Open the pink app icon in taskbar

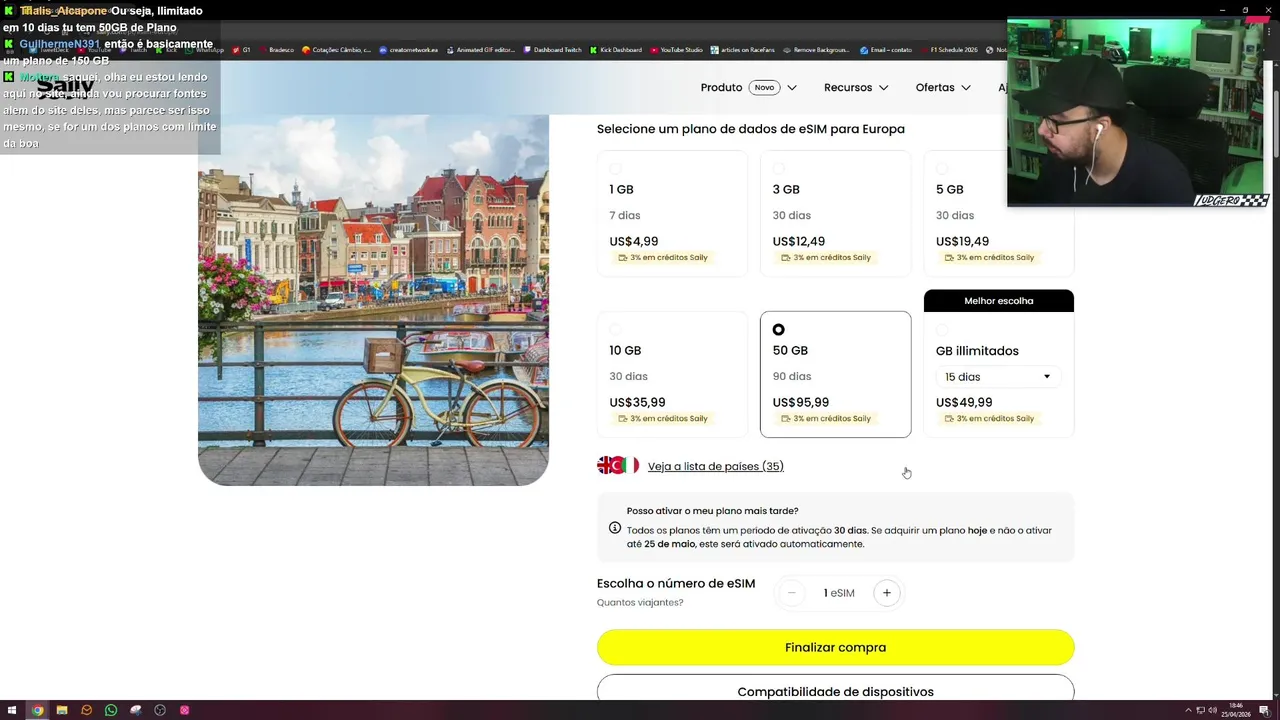point(184,710)
